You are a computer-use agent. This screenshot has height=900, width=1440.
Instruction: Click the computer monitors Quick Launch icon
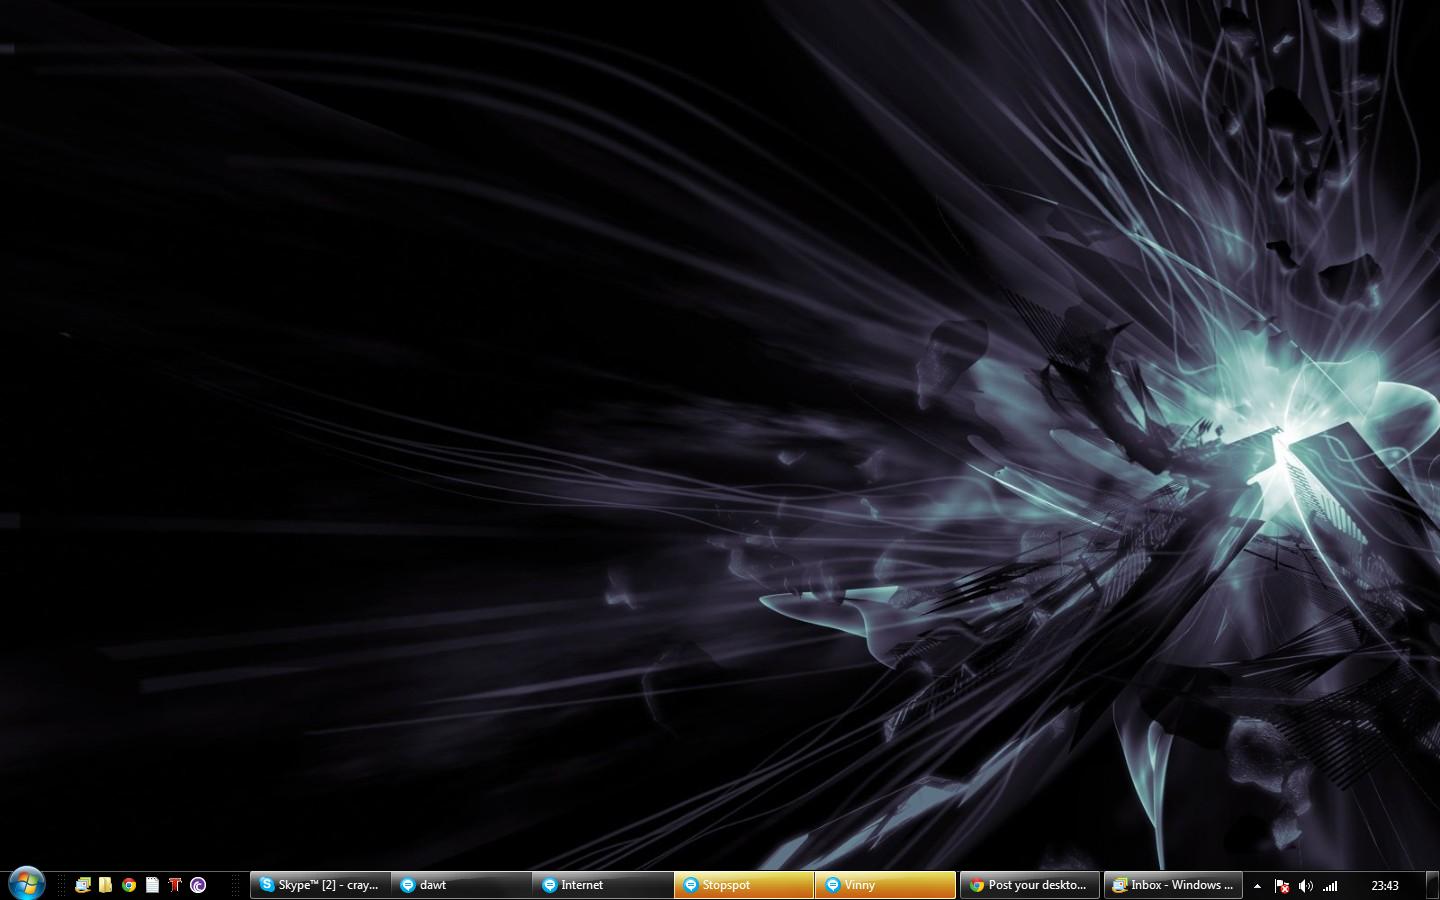(83, 885)
